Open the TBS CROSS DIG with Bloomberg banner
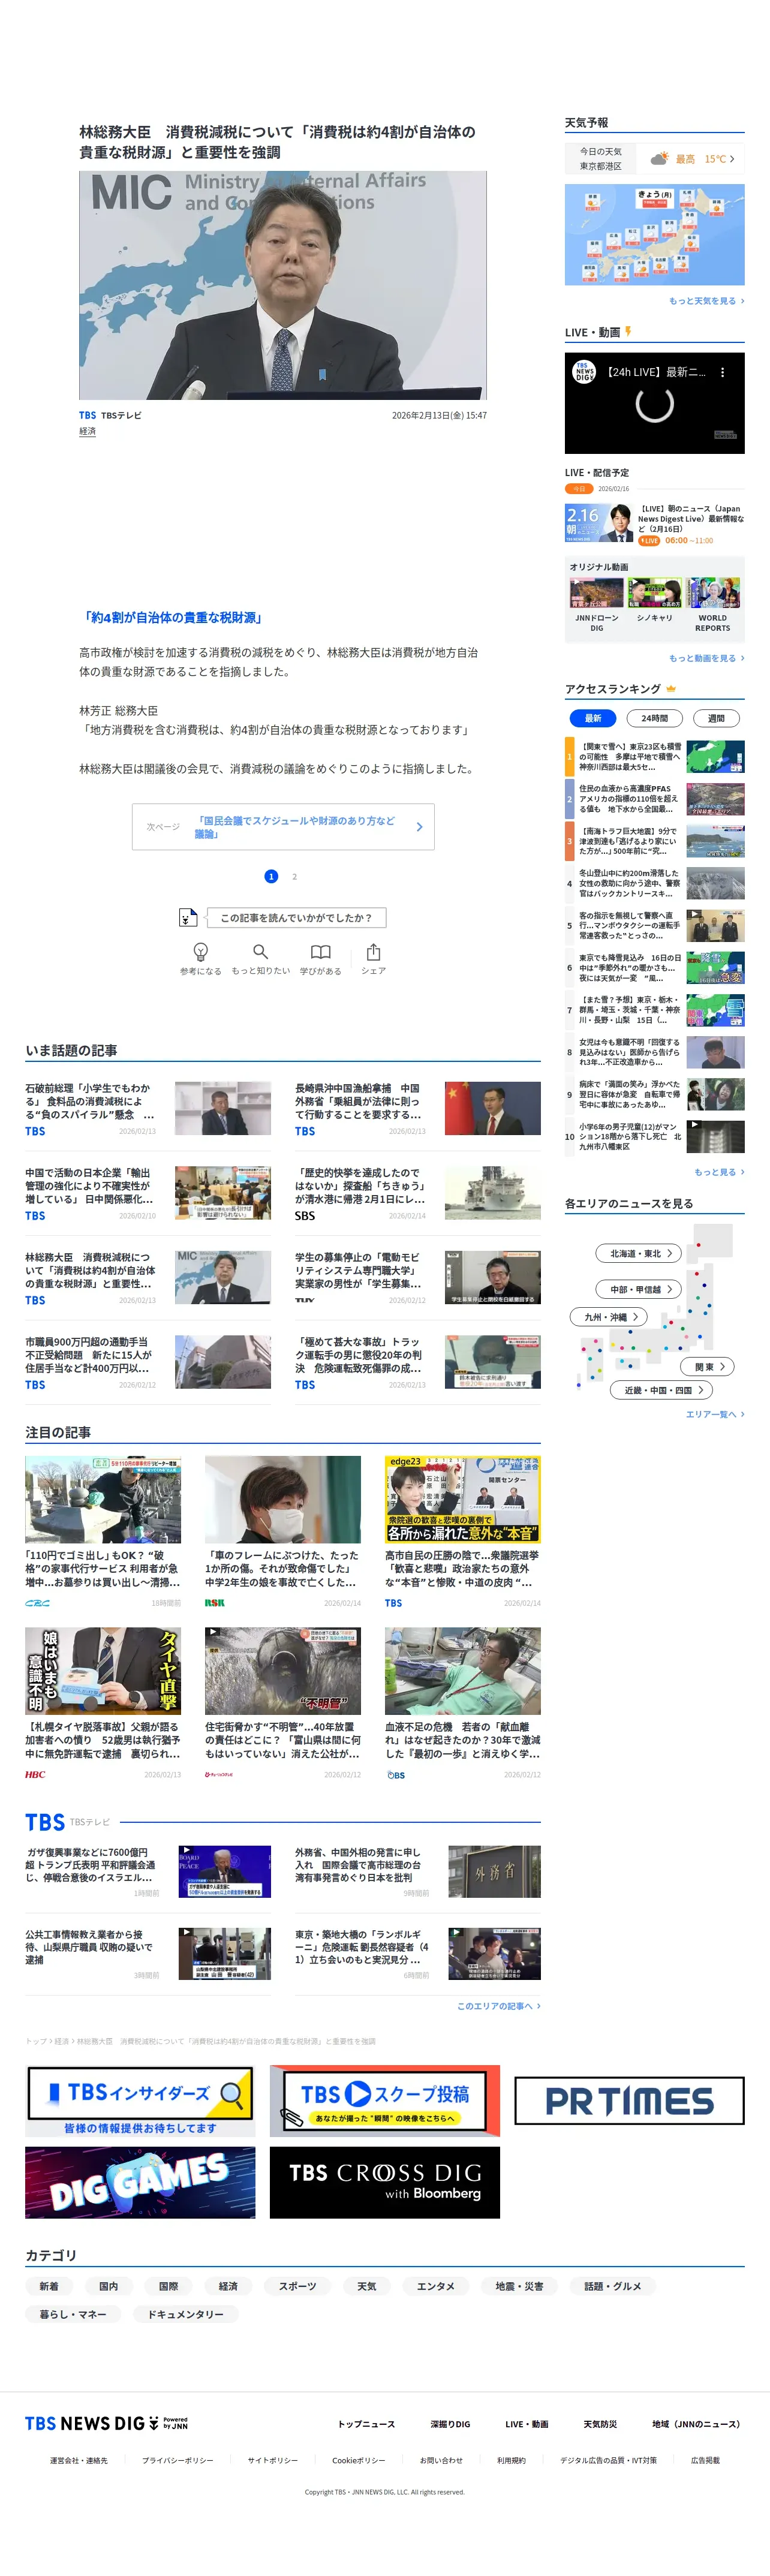770x2576 pixels. (384, 2182)
